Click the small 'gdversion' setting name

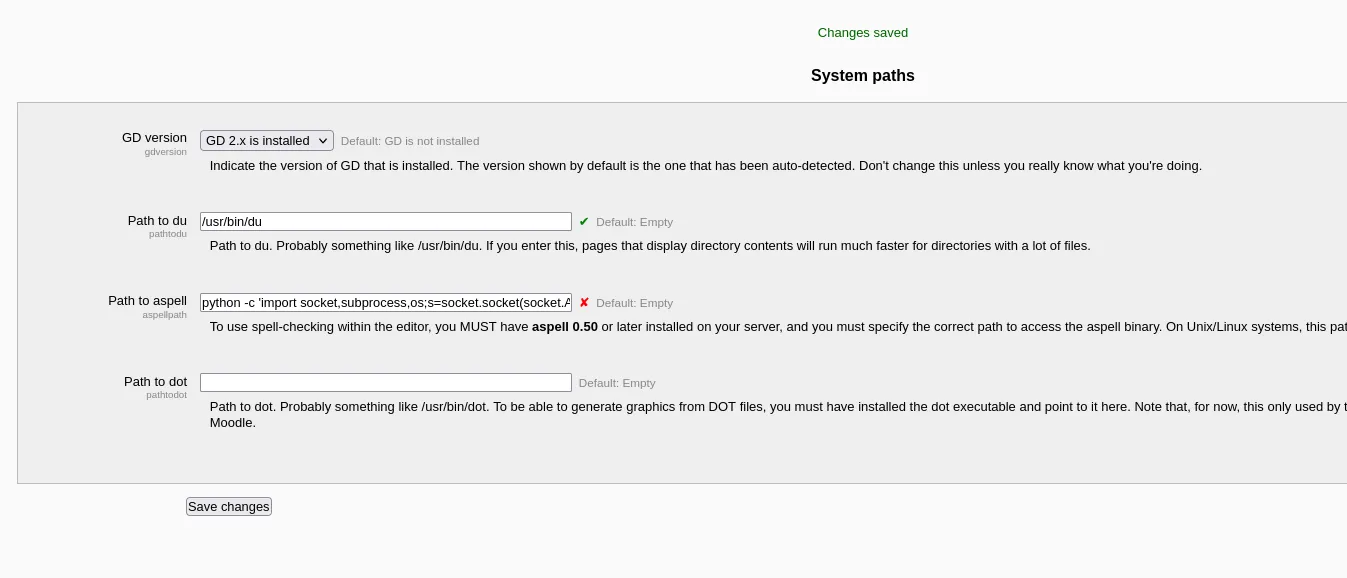point(165,152)
